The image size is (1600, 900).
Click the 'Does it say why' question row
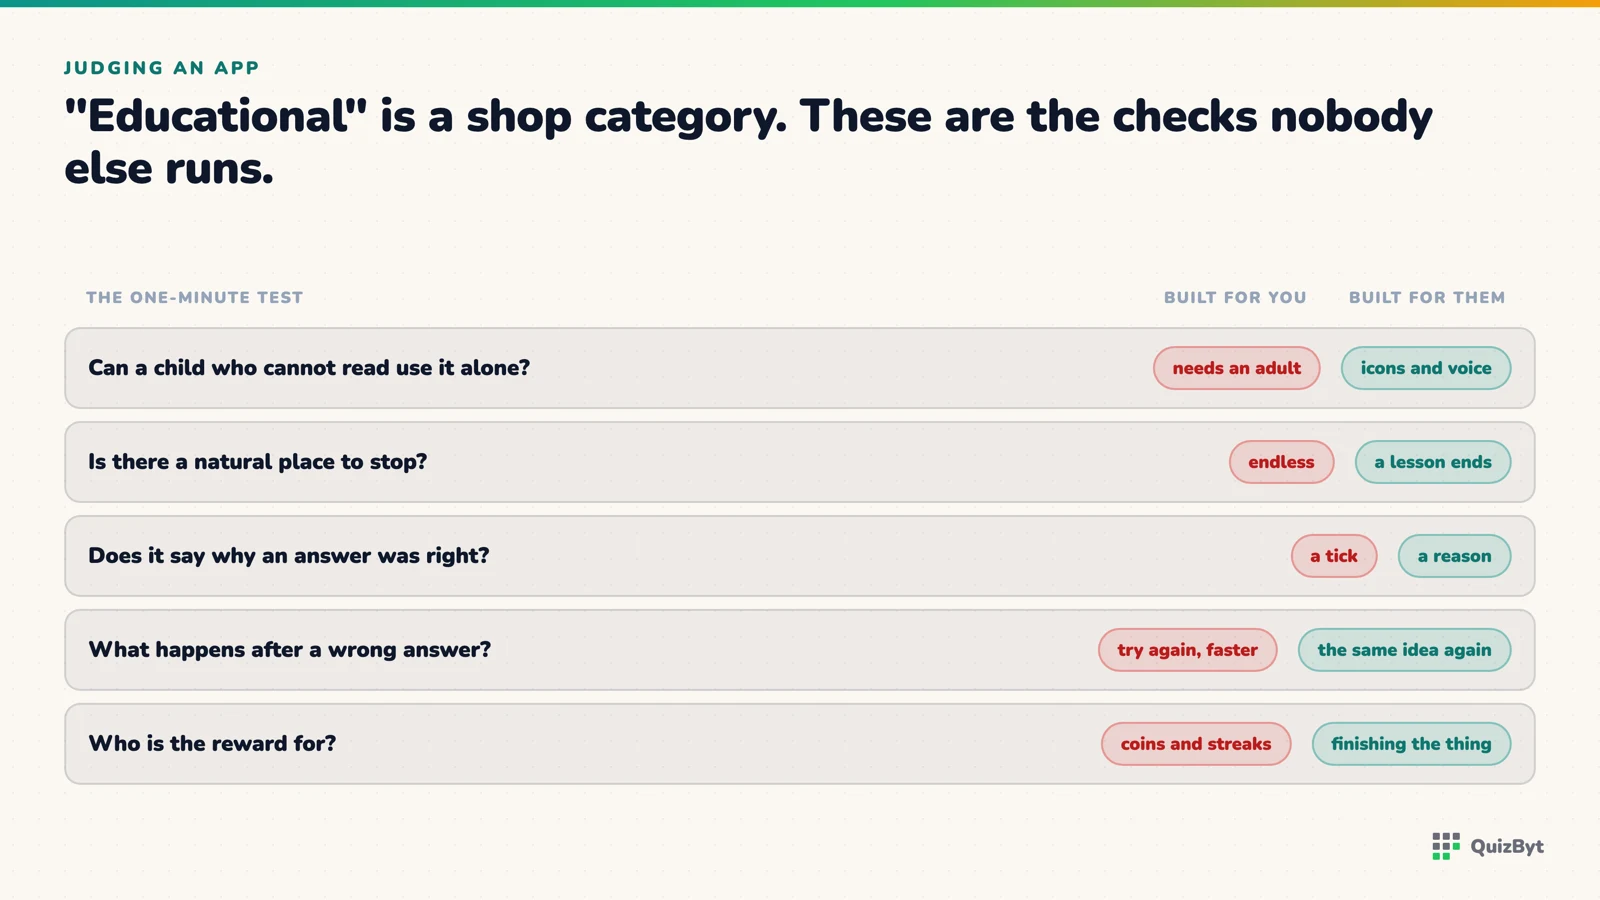click(800, 556)
